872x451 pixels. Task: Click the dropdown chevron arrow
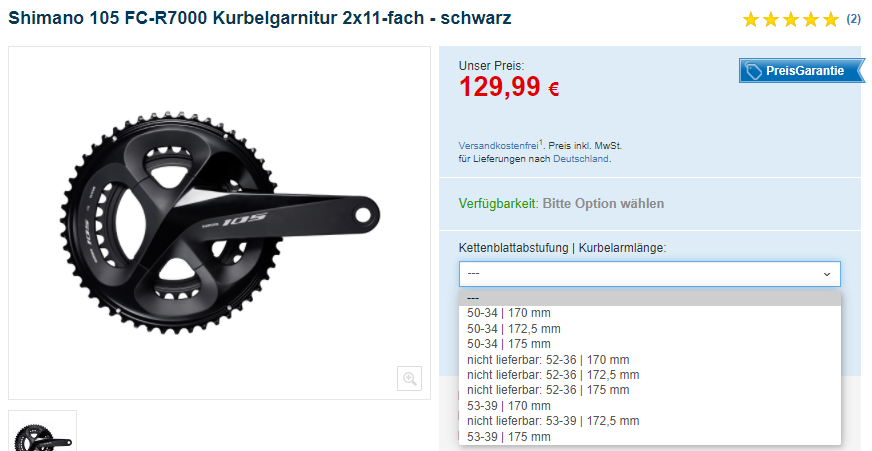827,274
